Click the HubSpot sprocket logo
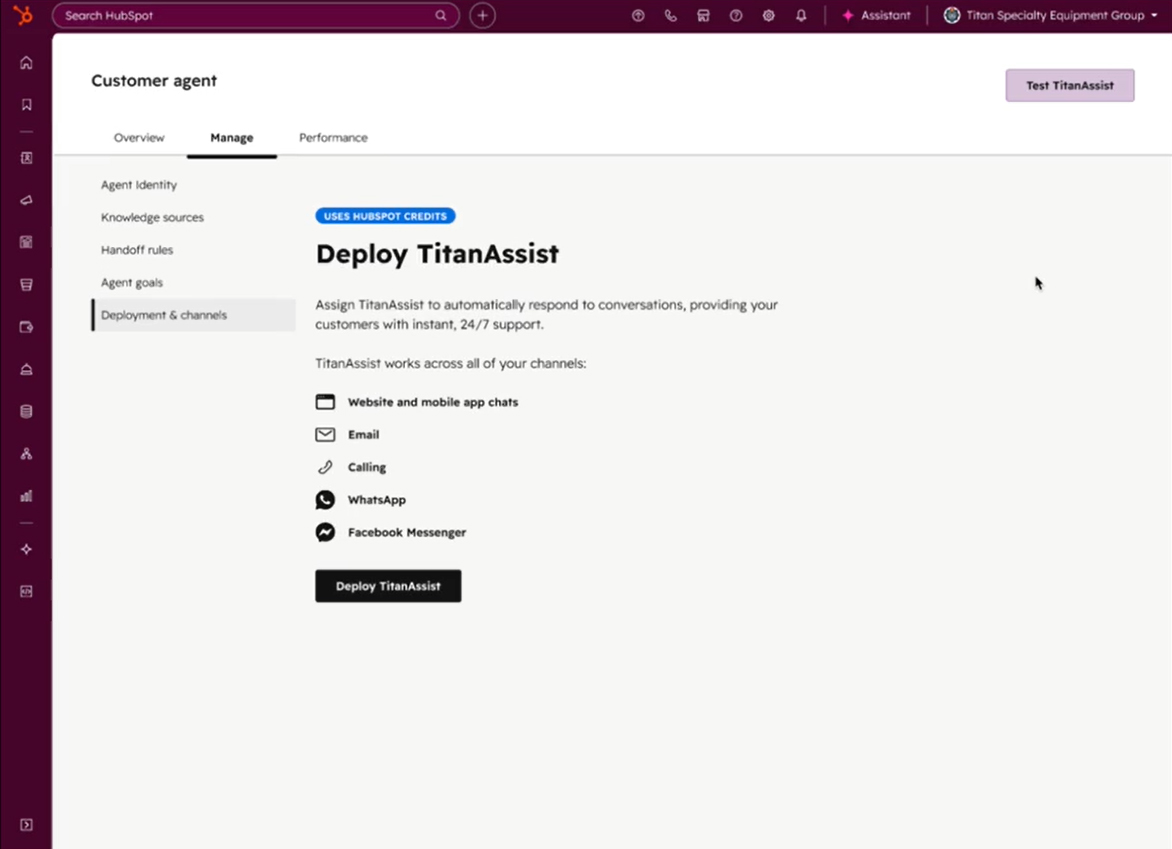This screenshot has width=1172, height=849. (23, 15)
